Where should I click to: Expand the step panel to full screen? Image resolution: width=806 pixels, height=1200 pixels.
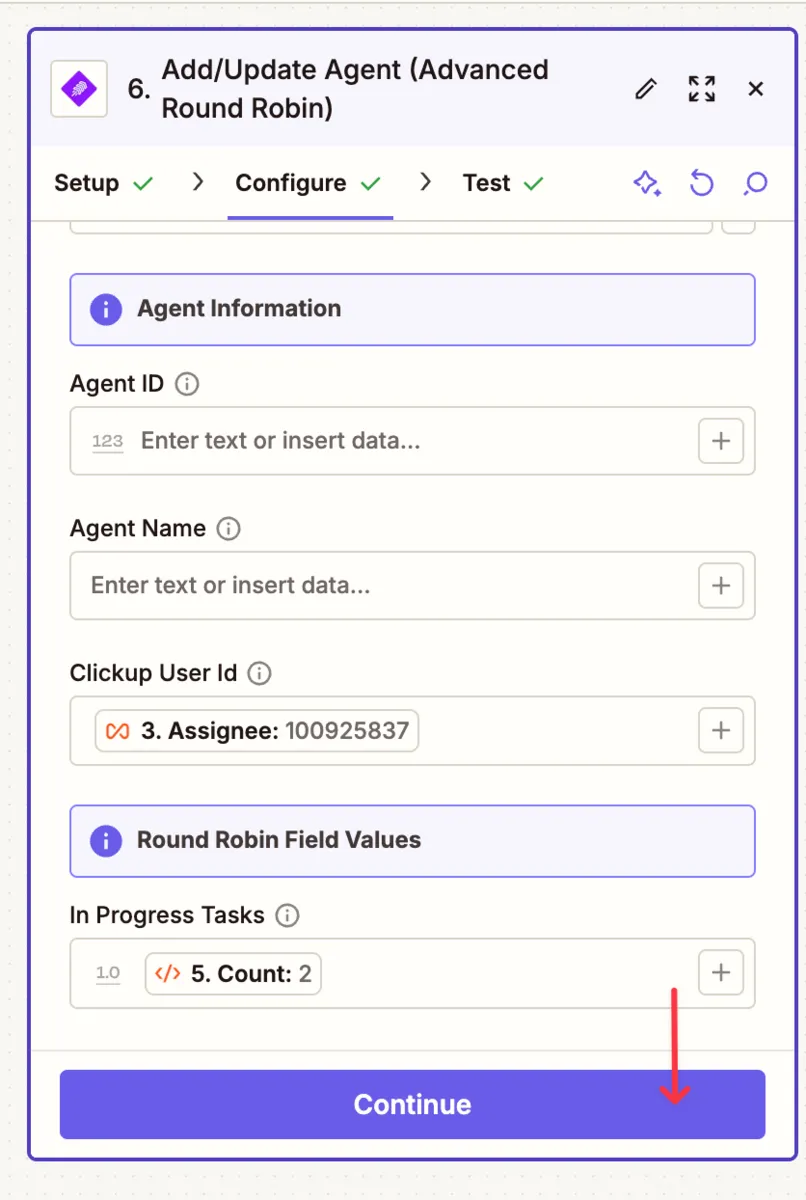click(702, 89)
